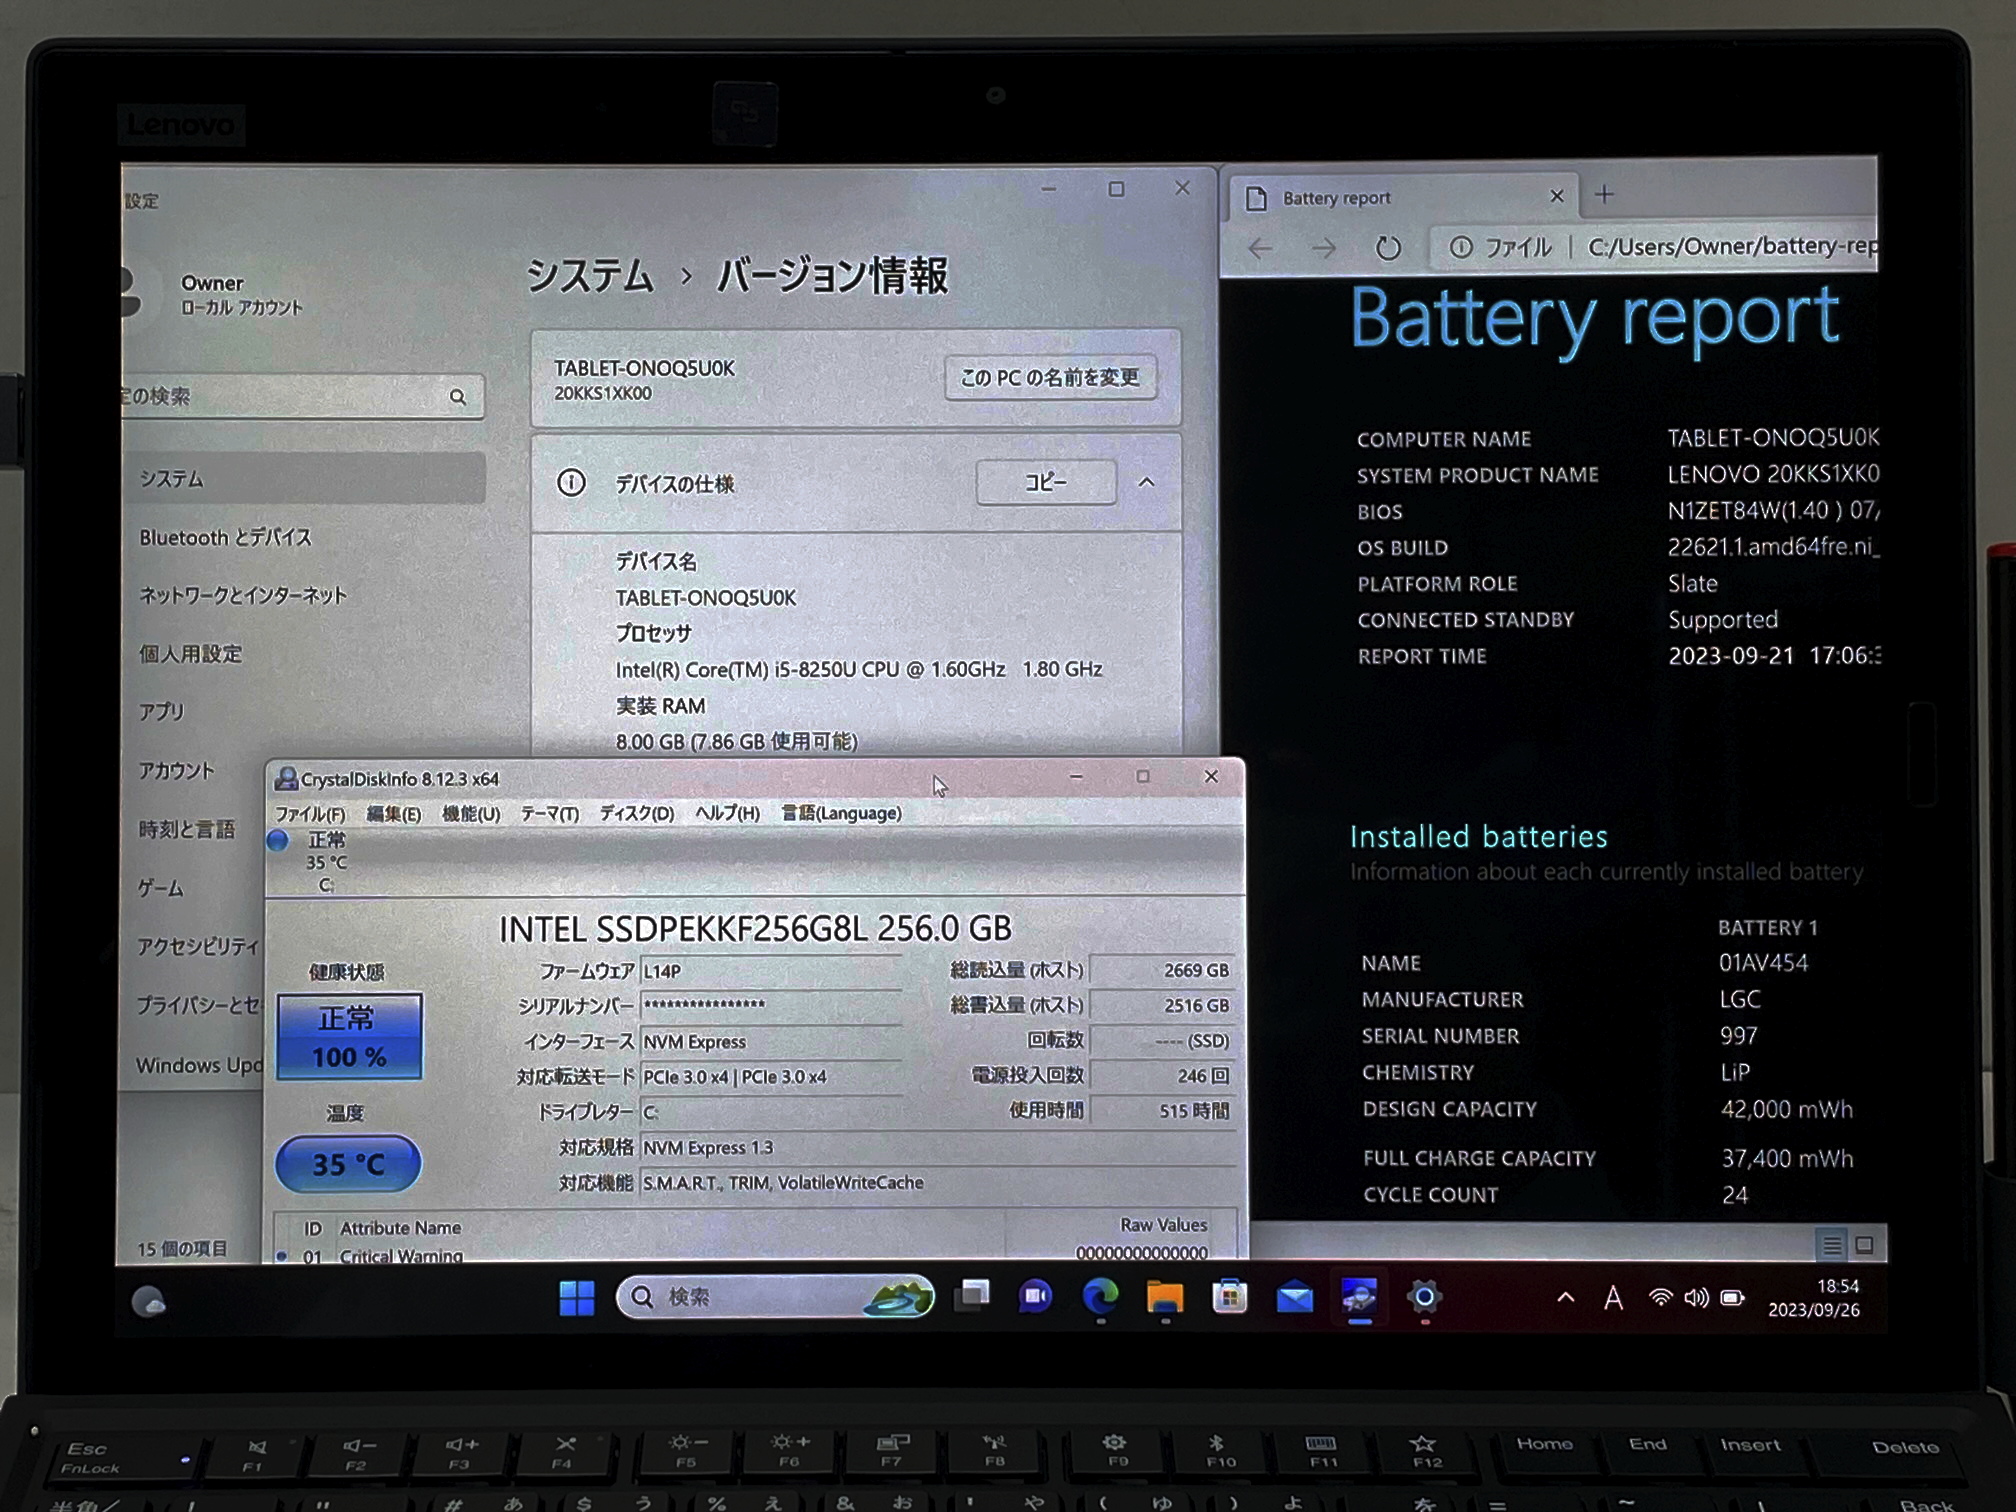2016x1512 pixels.
Task: Open the ファイル(F) menu in CrystalDiskInfo
Action: point(310,814)
